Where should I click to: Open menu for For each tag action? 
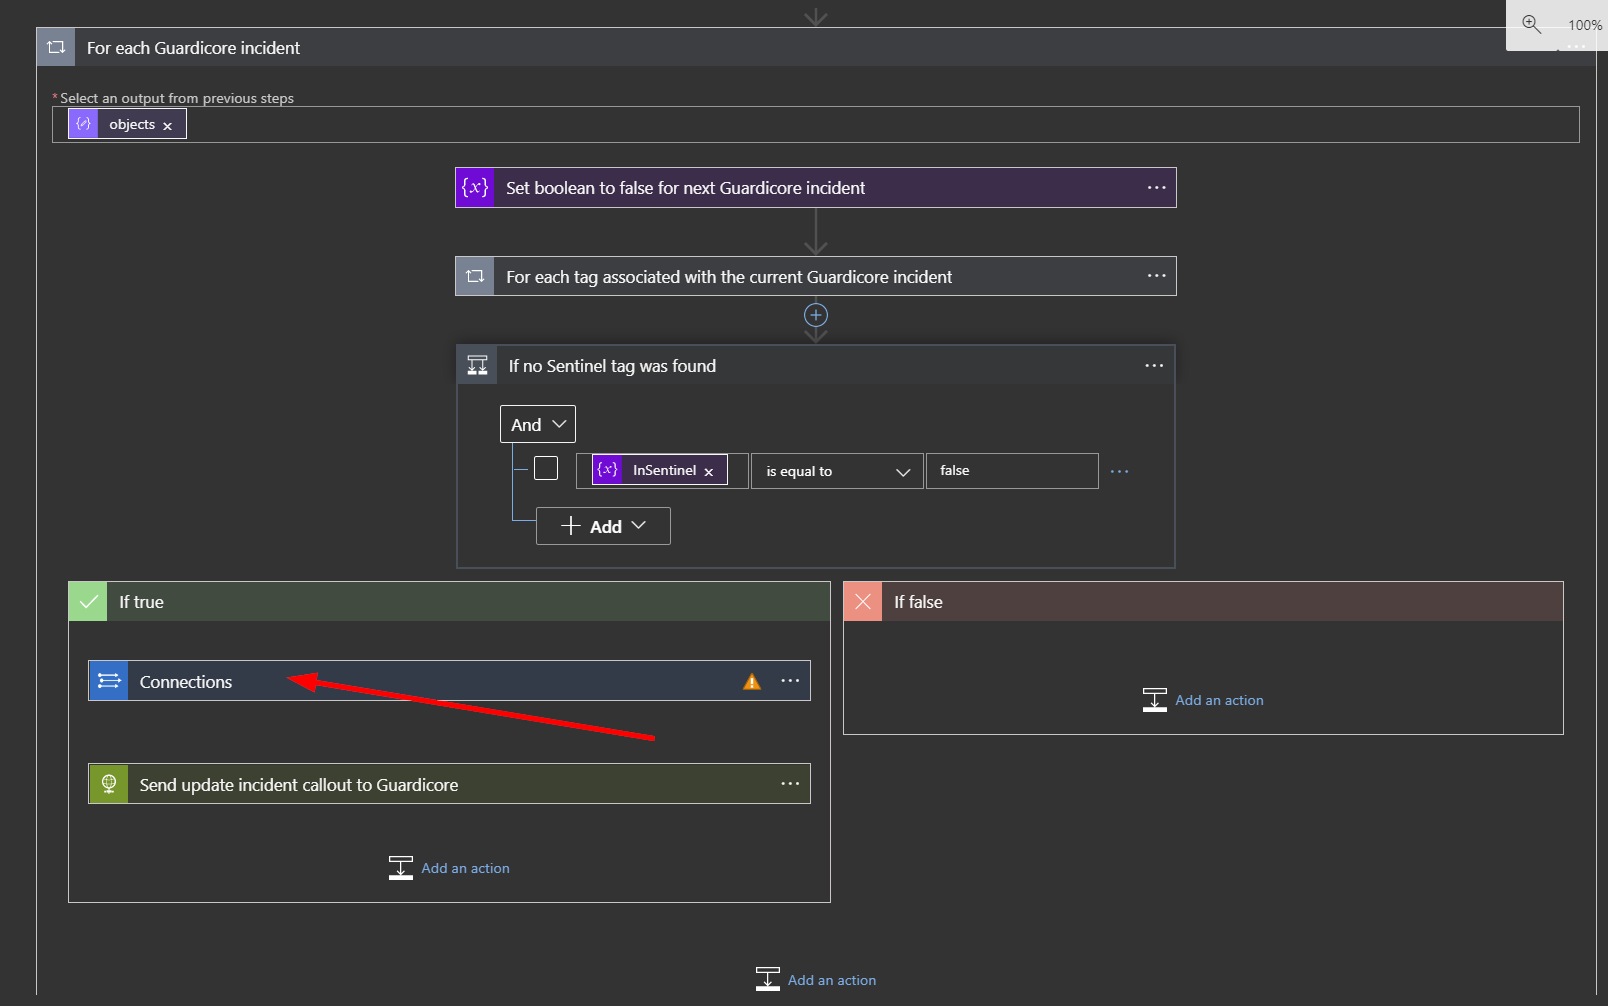click(x=1156, y=276)
